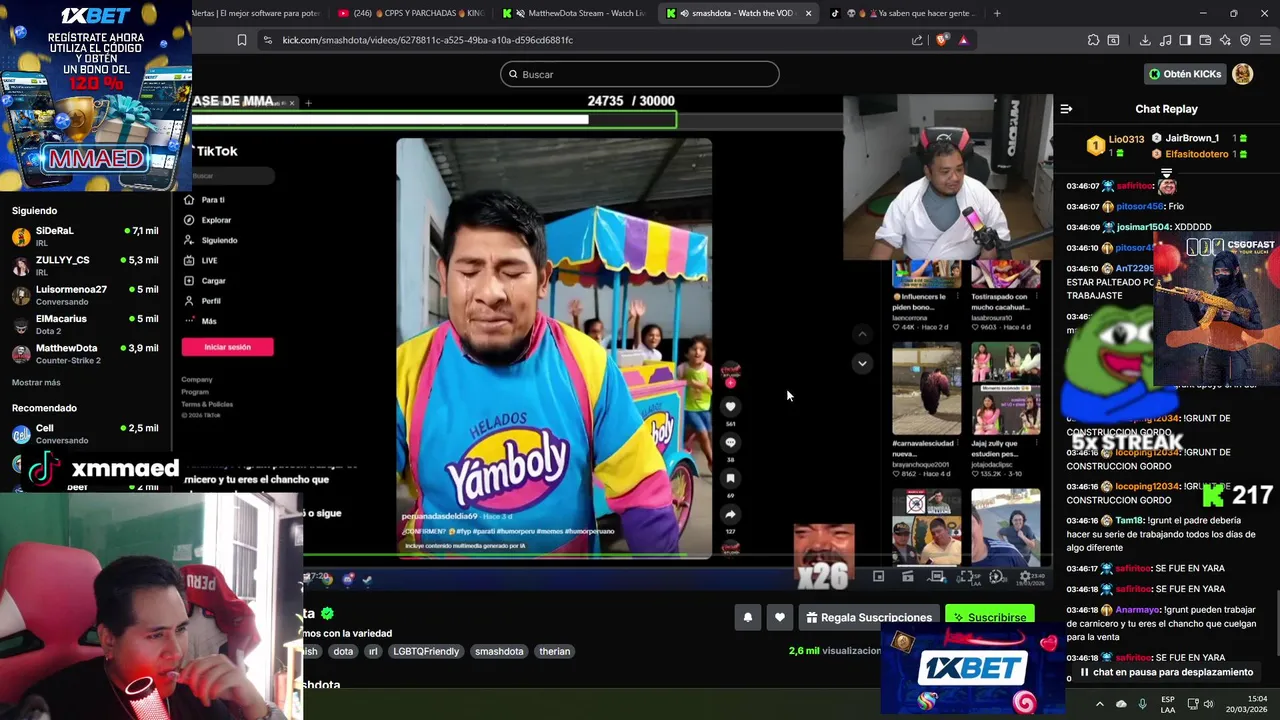This screenshot has height=720, width=1280.
Task: Click fullscreen icon in video controls
Action: click(965, 577)
